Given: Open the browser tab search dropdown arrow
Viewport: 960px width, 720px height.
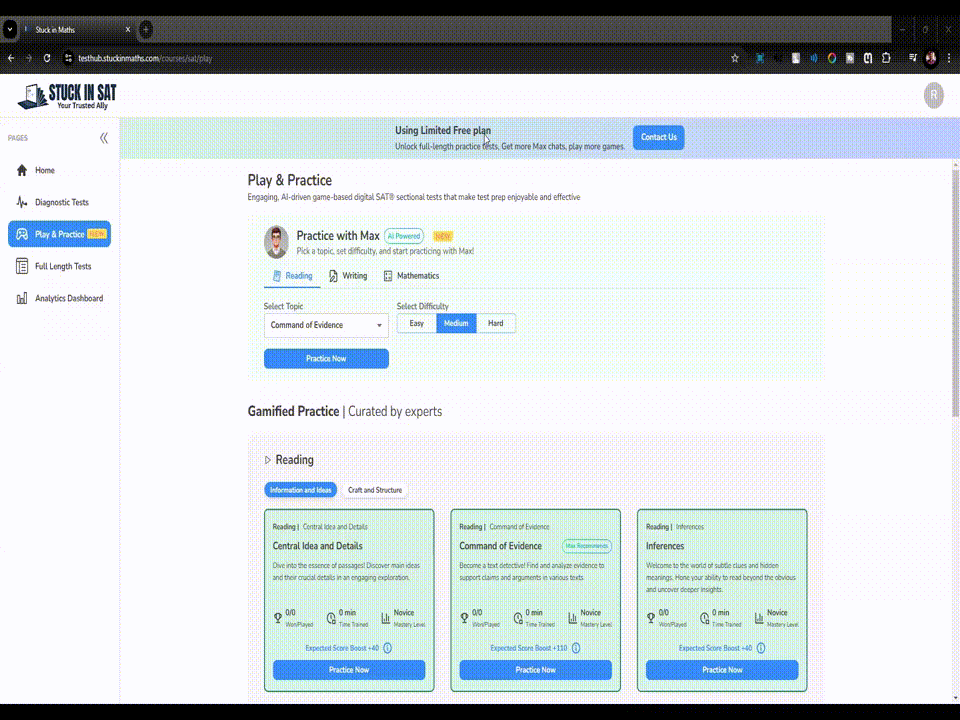Looking at the screenshot, I should [x=10, y=30].
